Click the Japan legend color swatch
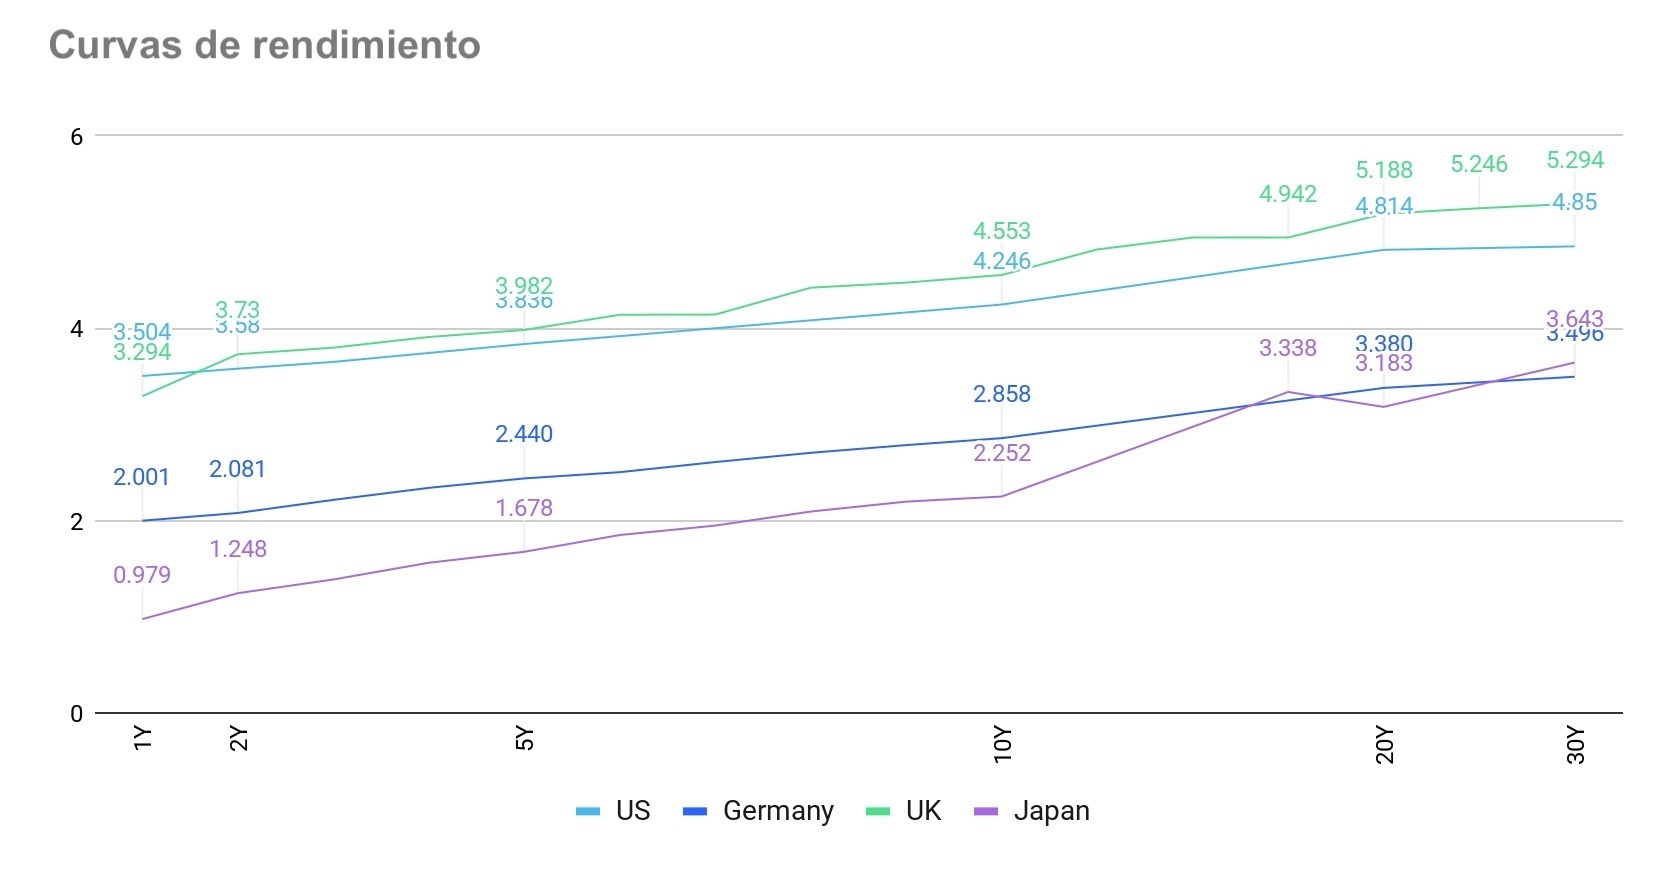 986,811
